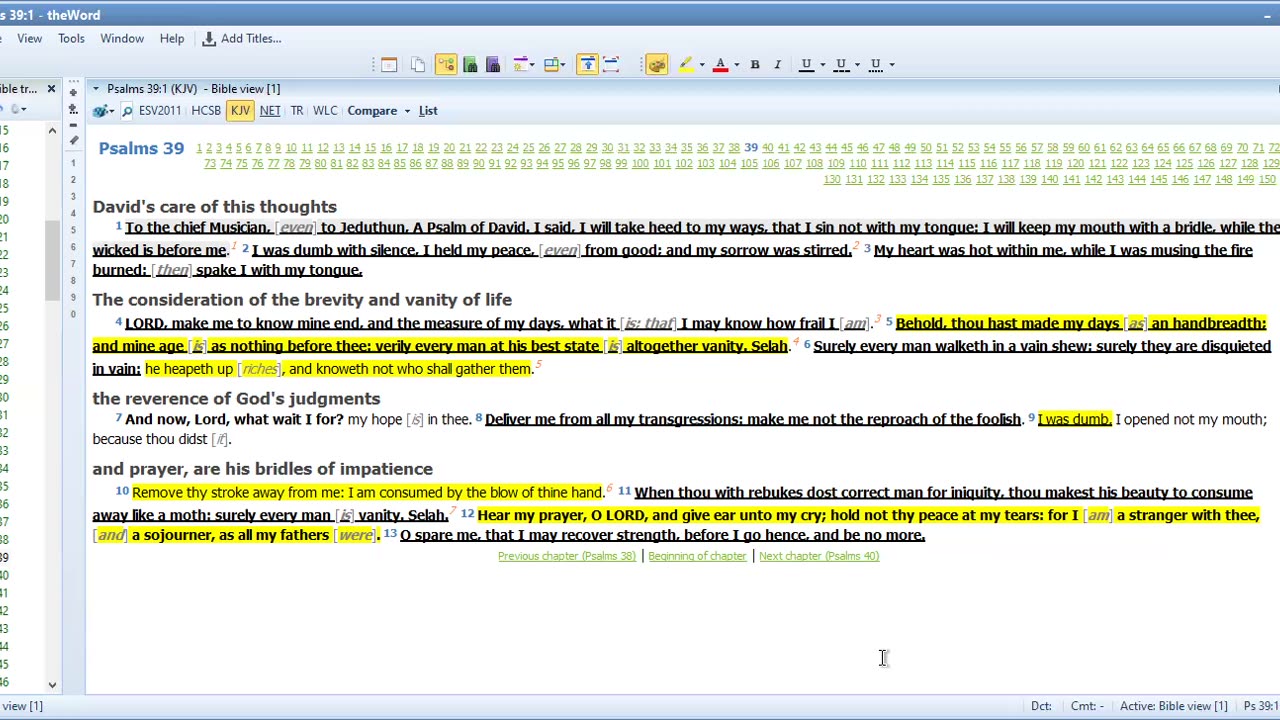Apply the dashed underline style

841,64
